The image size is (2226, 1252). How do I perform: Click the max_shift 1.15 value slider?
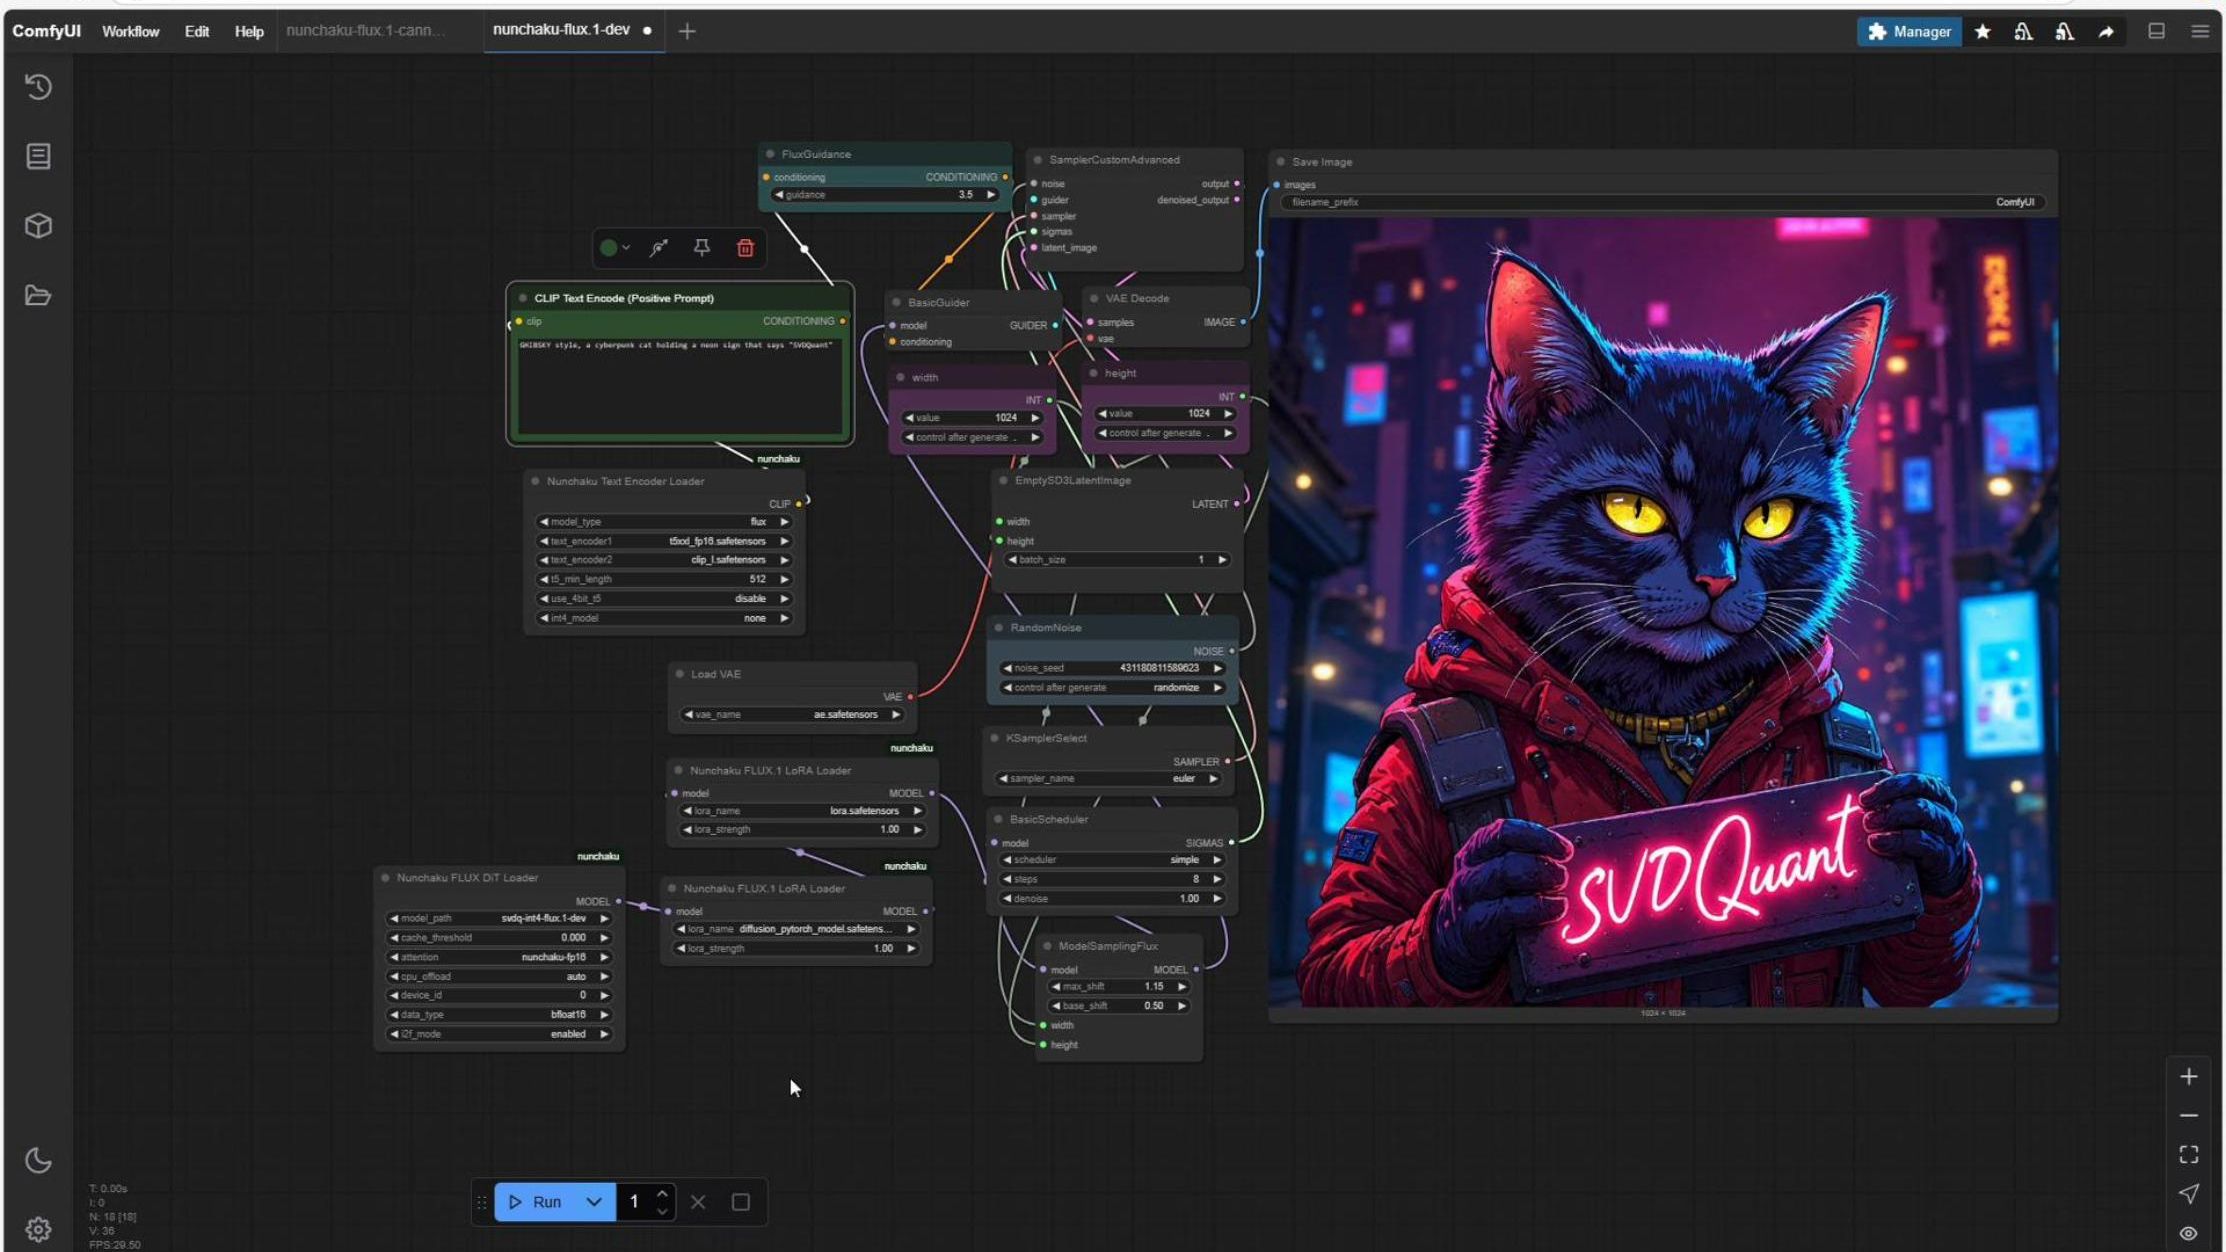pos(1118,987)
